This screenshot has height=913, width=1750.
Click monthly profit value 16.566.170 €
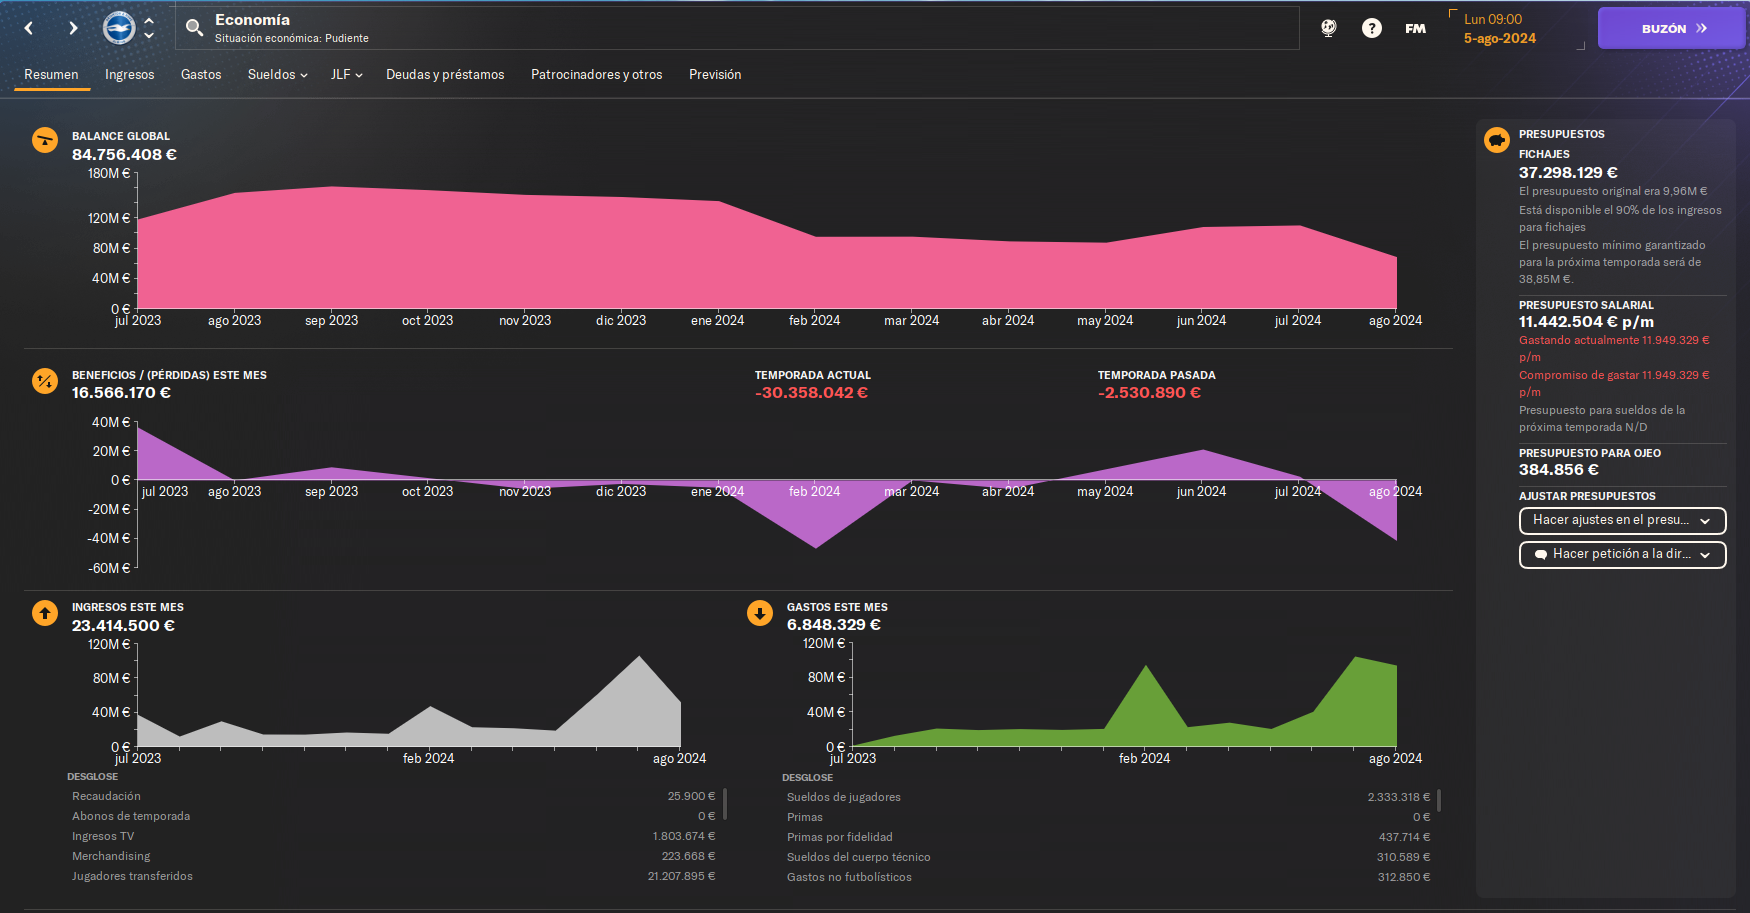121,393
